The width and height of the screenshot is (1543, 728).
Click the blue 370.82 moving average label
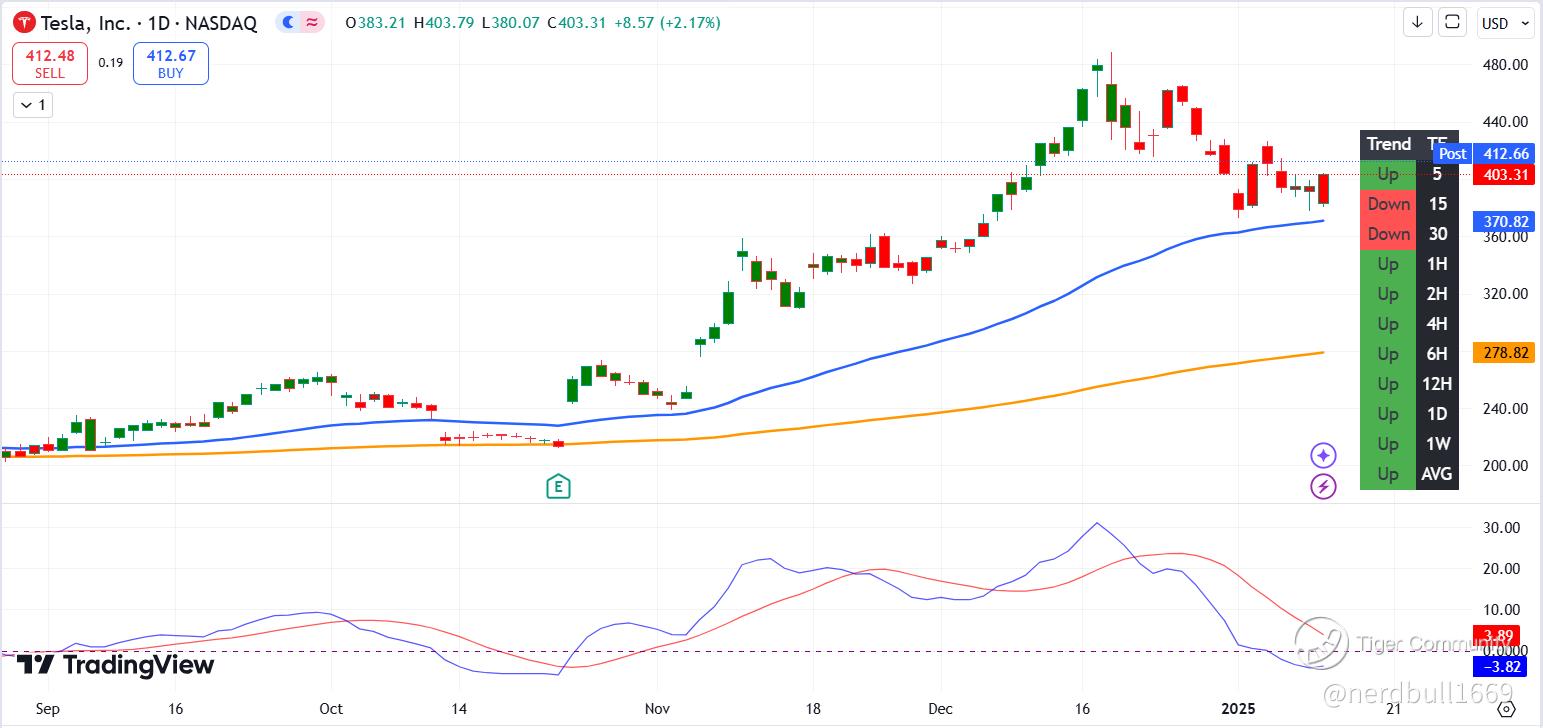pyautogui.click(x=1504, y=221)
